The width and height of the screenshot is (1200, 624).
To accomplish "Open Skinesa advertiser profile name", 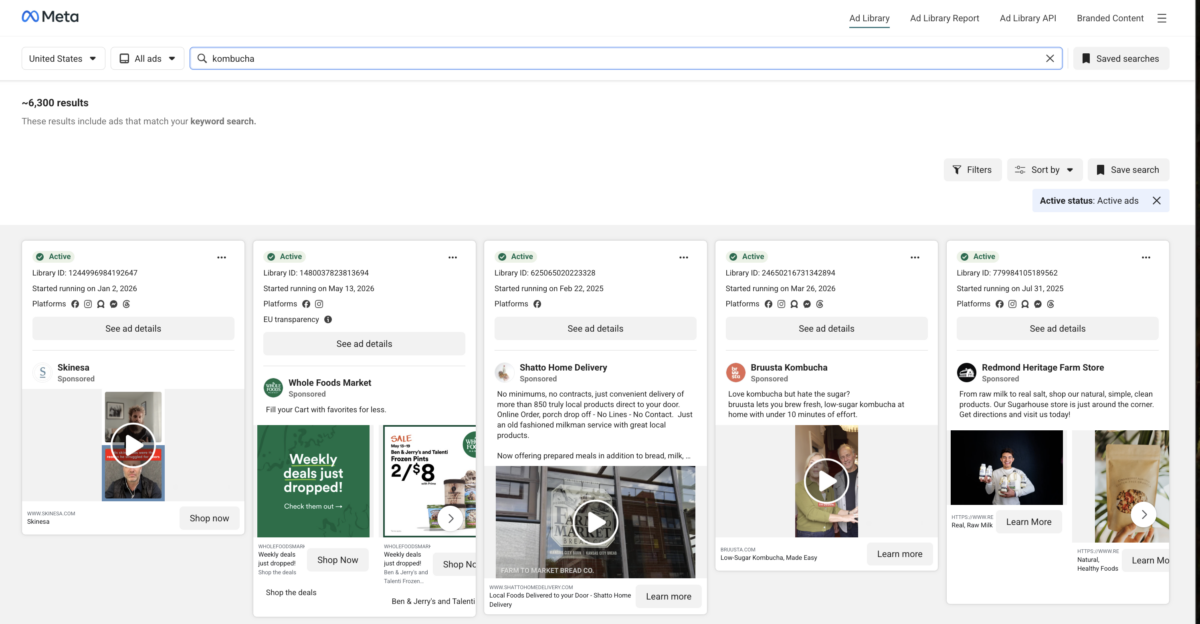I will (73, 368).
